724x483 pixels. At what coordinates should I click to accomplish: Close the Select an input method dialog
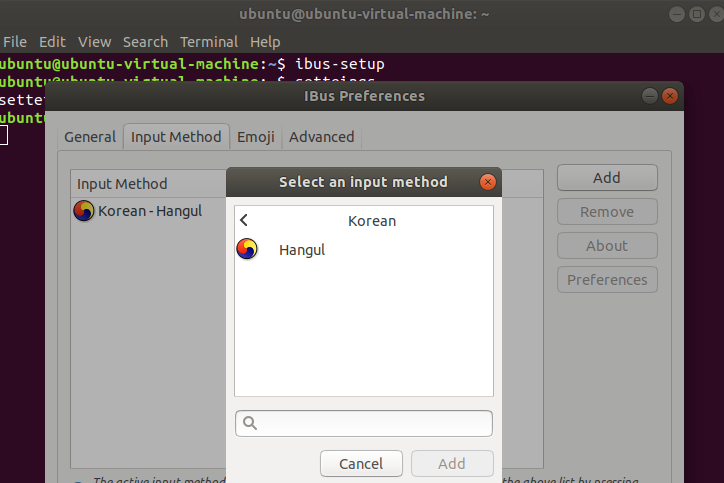point(488,182)
